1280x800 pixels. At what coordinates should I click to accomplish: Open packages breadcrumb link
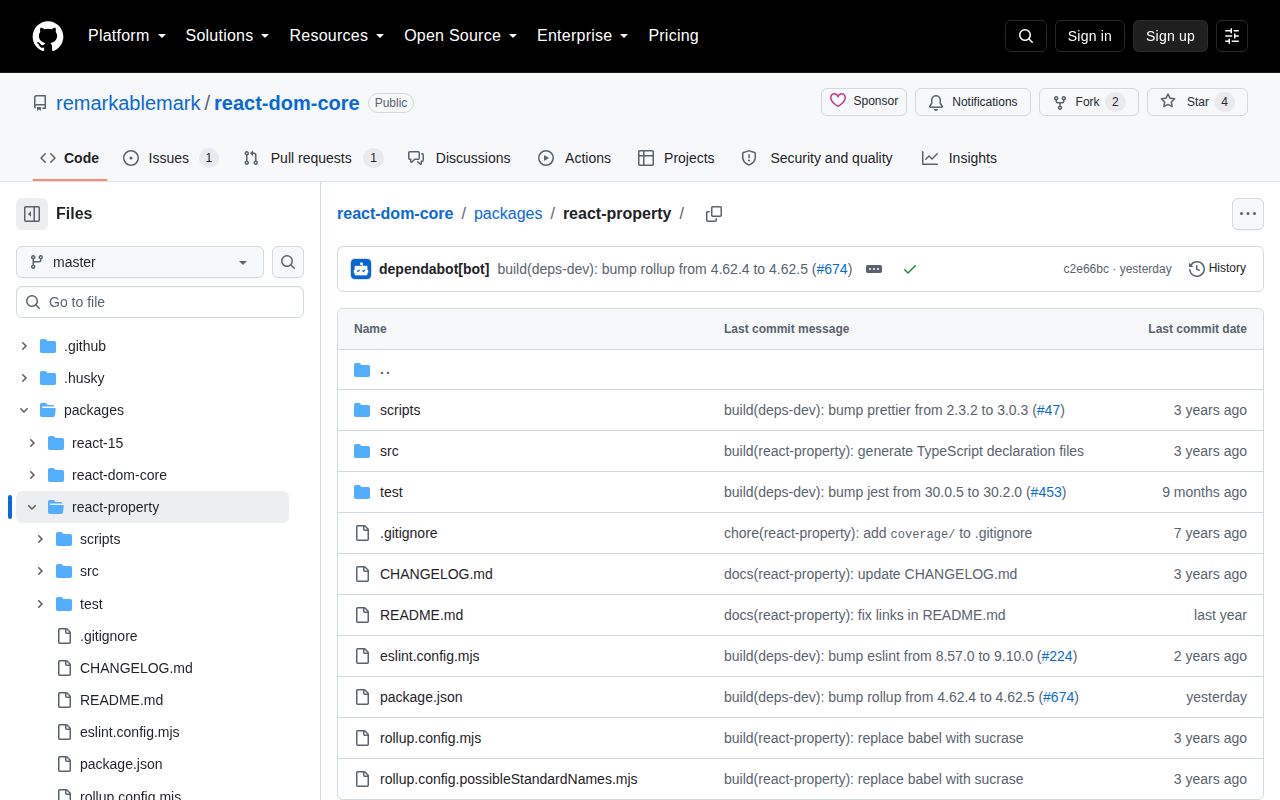pyautogui.click(x=508, y=214)
